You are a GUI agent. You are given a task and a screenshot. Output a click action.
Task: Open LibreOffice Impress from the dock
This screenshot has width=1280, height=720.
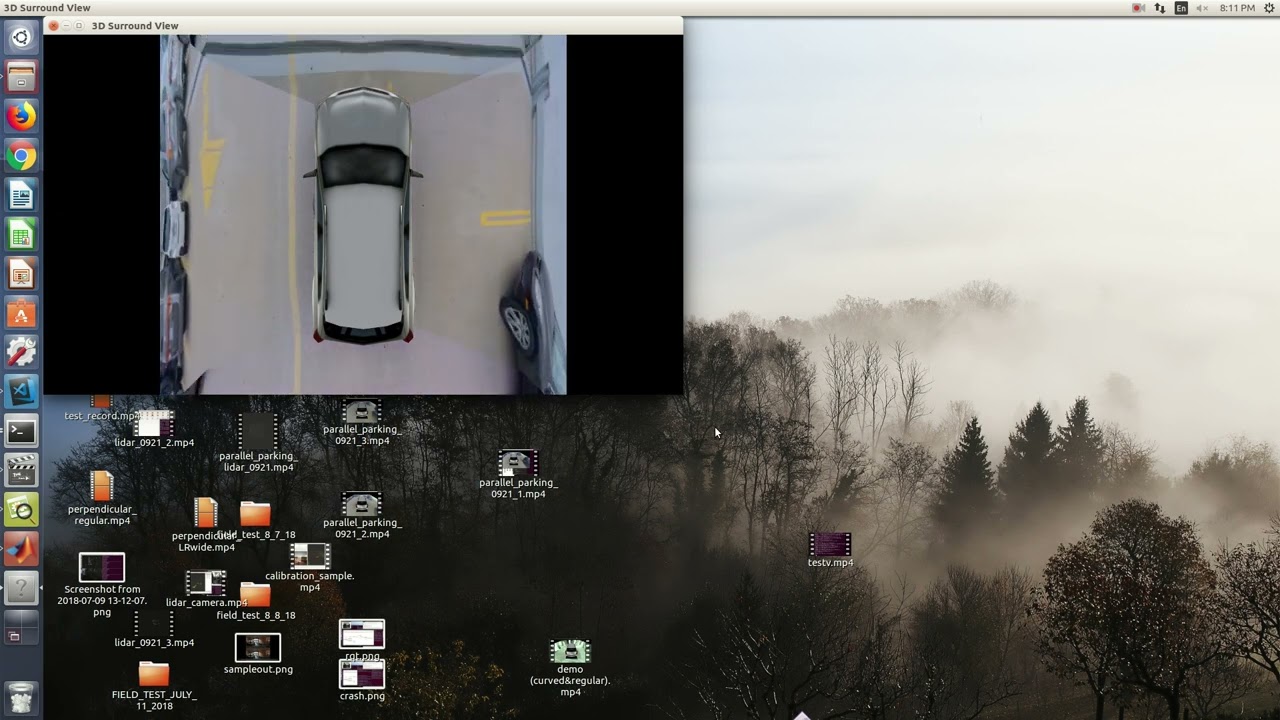(x=21, y=274)
